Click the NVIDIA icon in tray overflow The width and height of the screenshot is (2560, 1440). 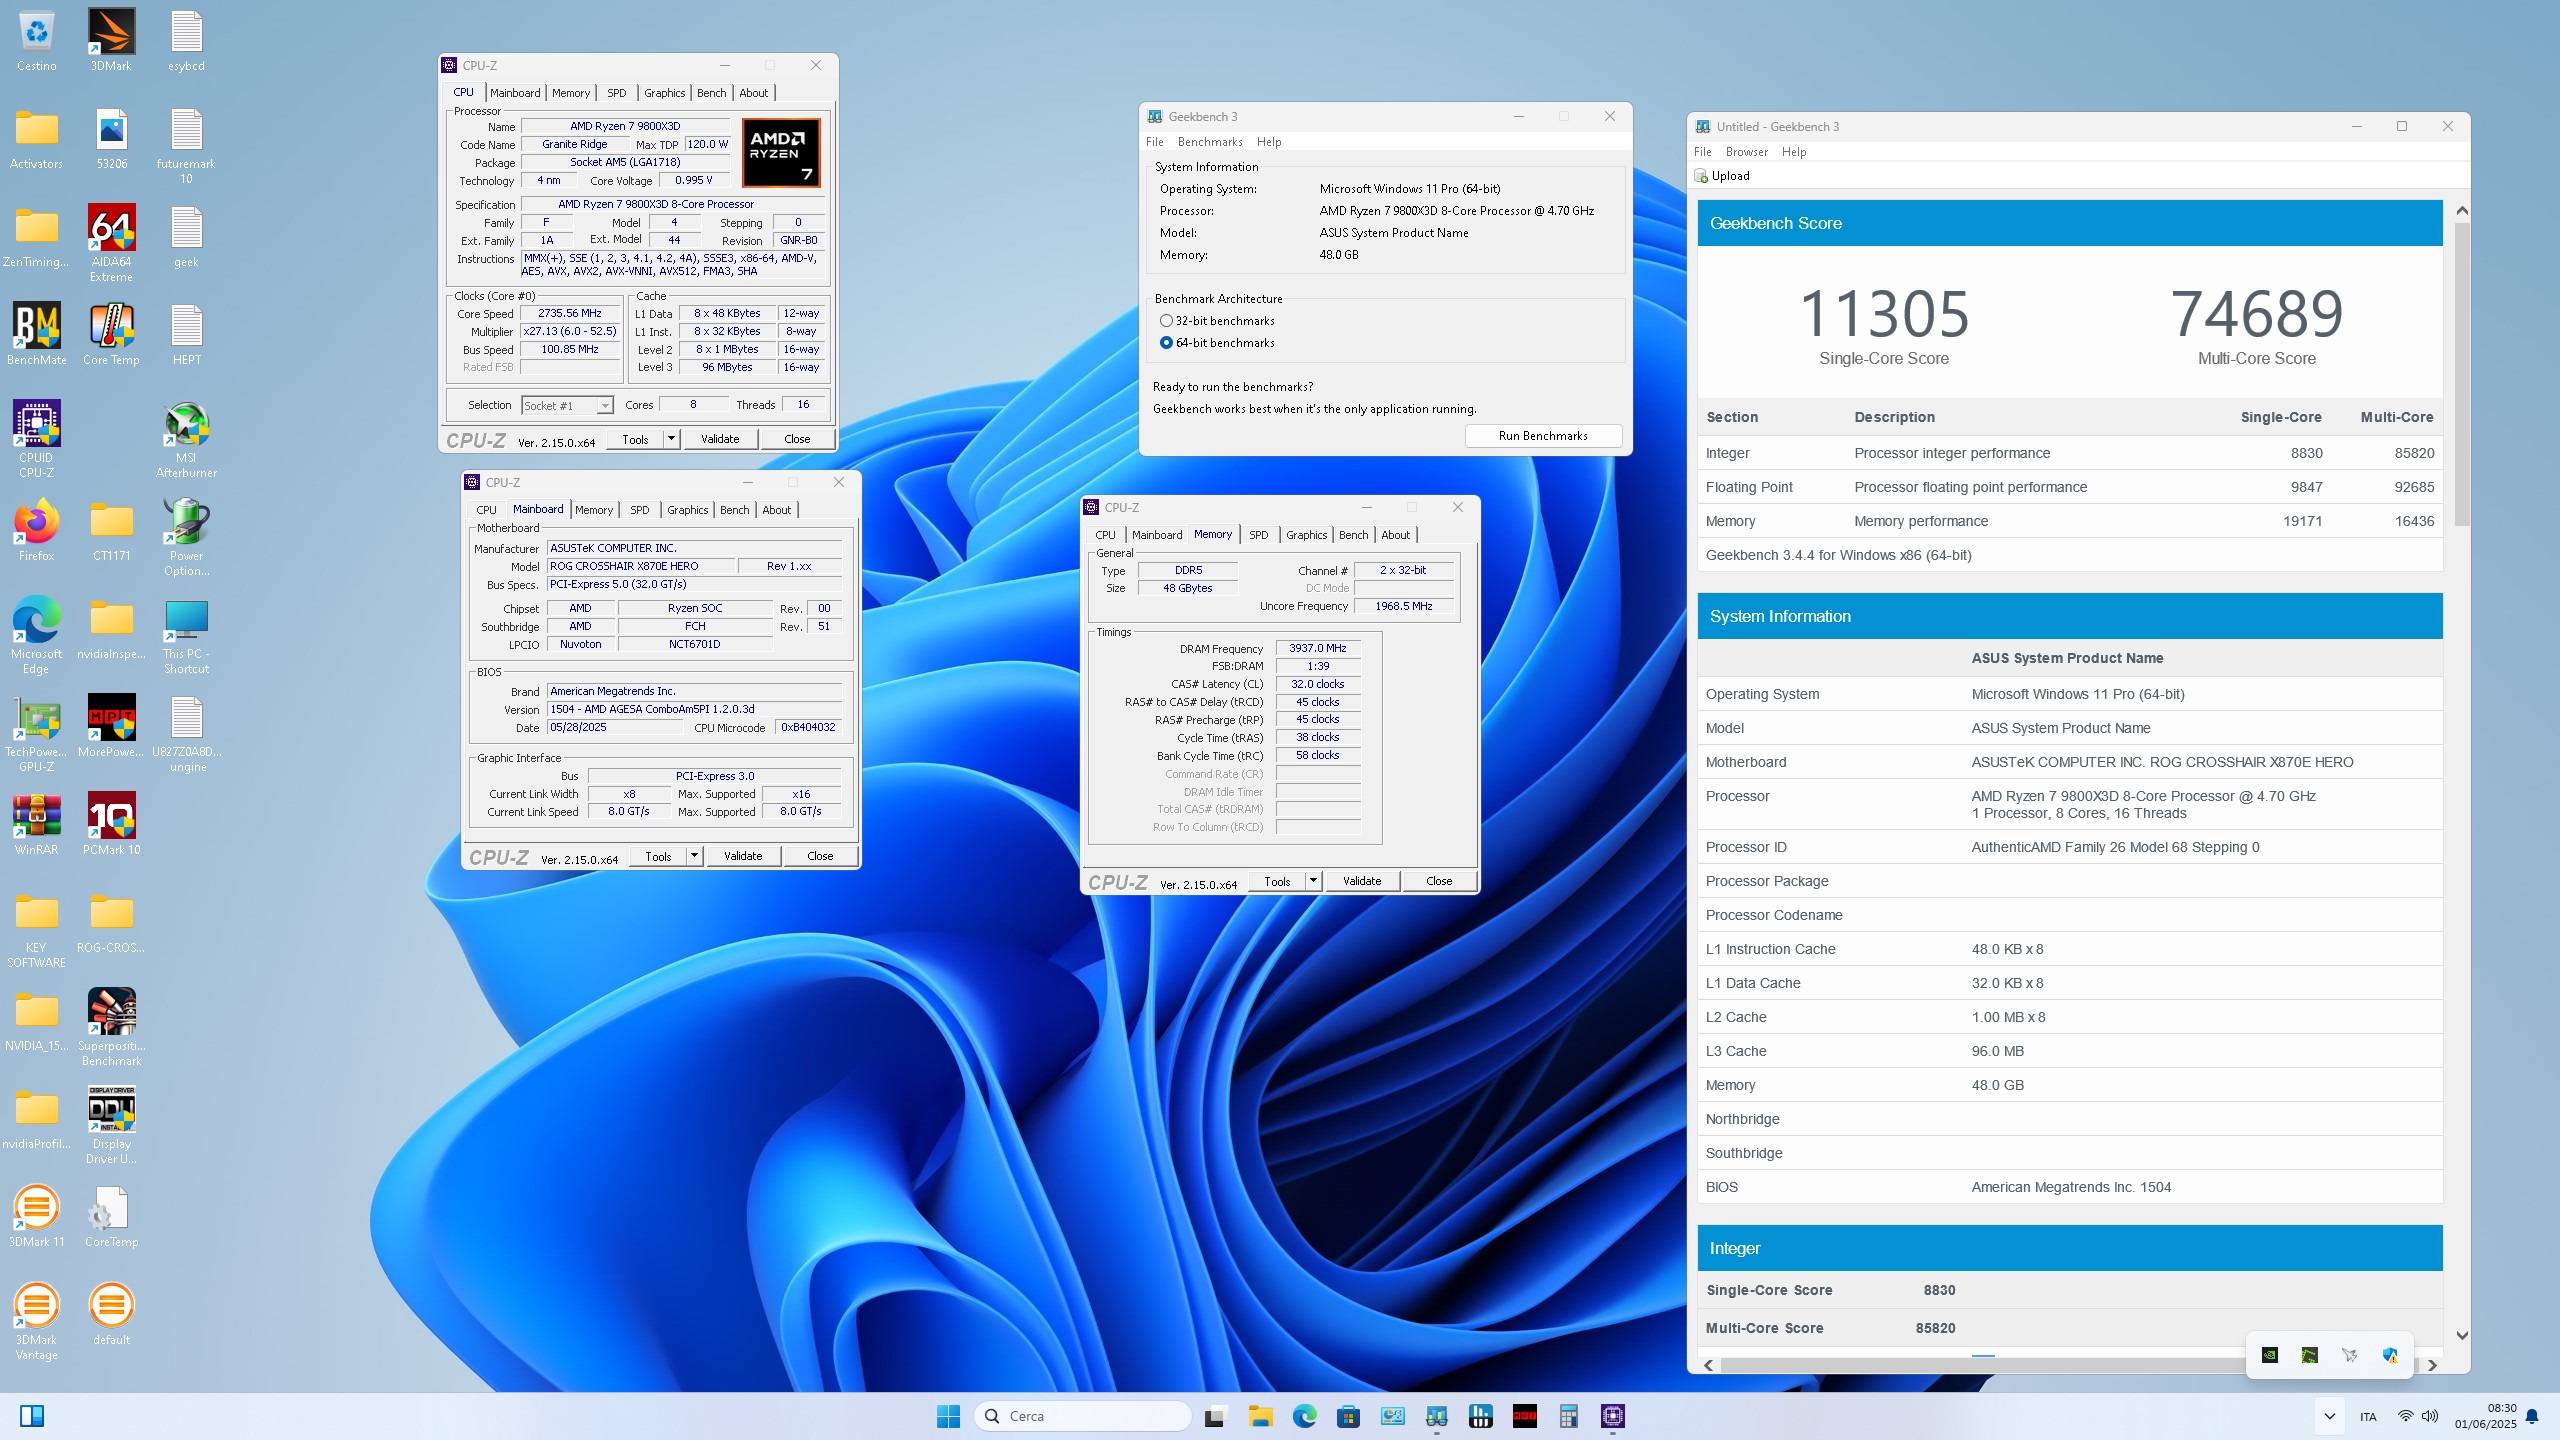pyautogui.click(x=2270, y=1355)
